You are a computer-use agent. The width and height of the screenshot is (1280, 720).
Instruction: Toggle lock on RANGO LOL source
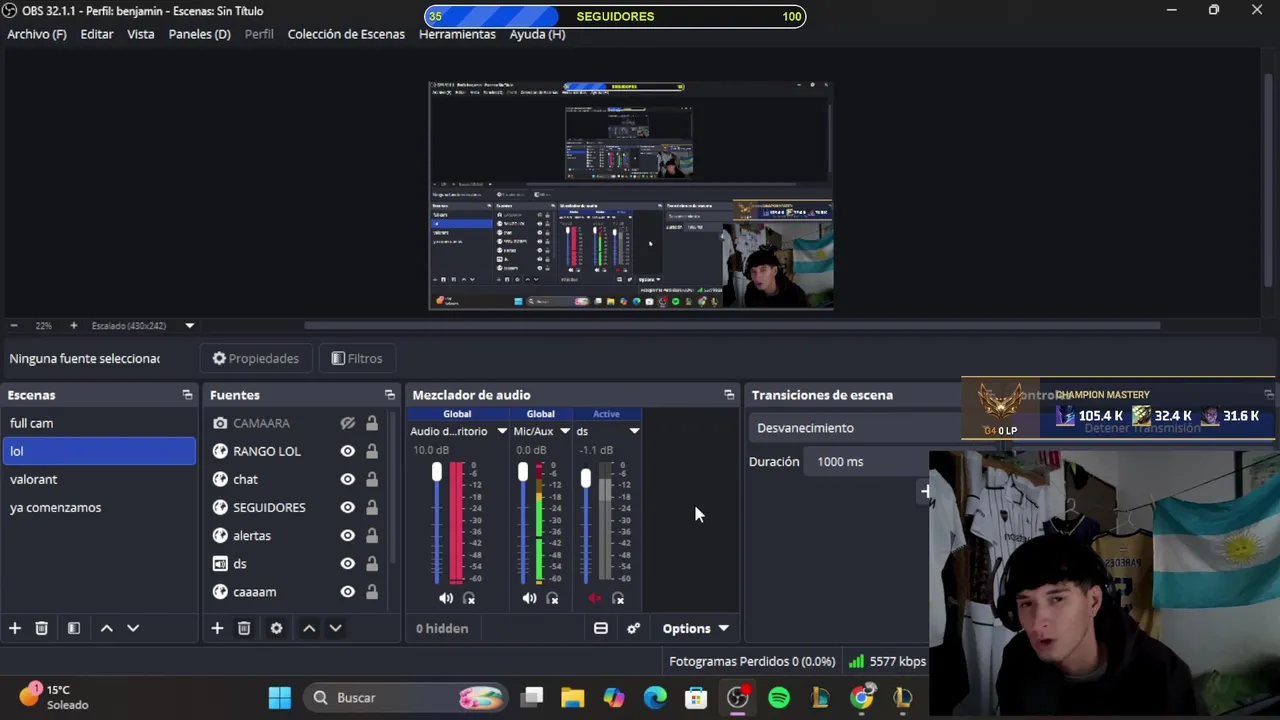(x=372, y=451)
